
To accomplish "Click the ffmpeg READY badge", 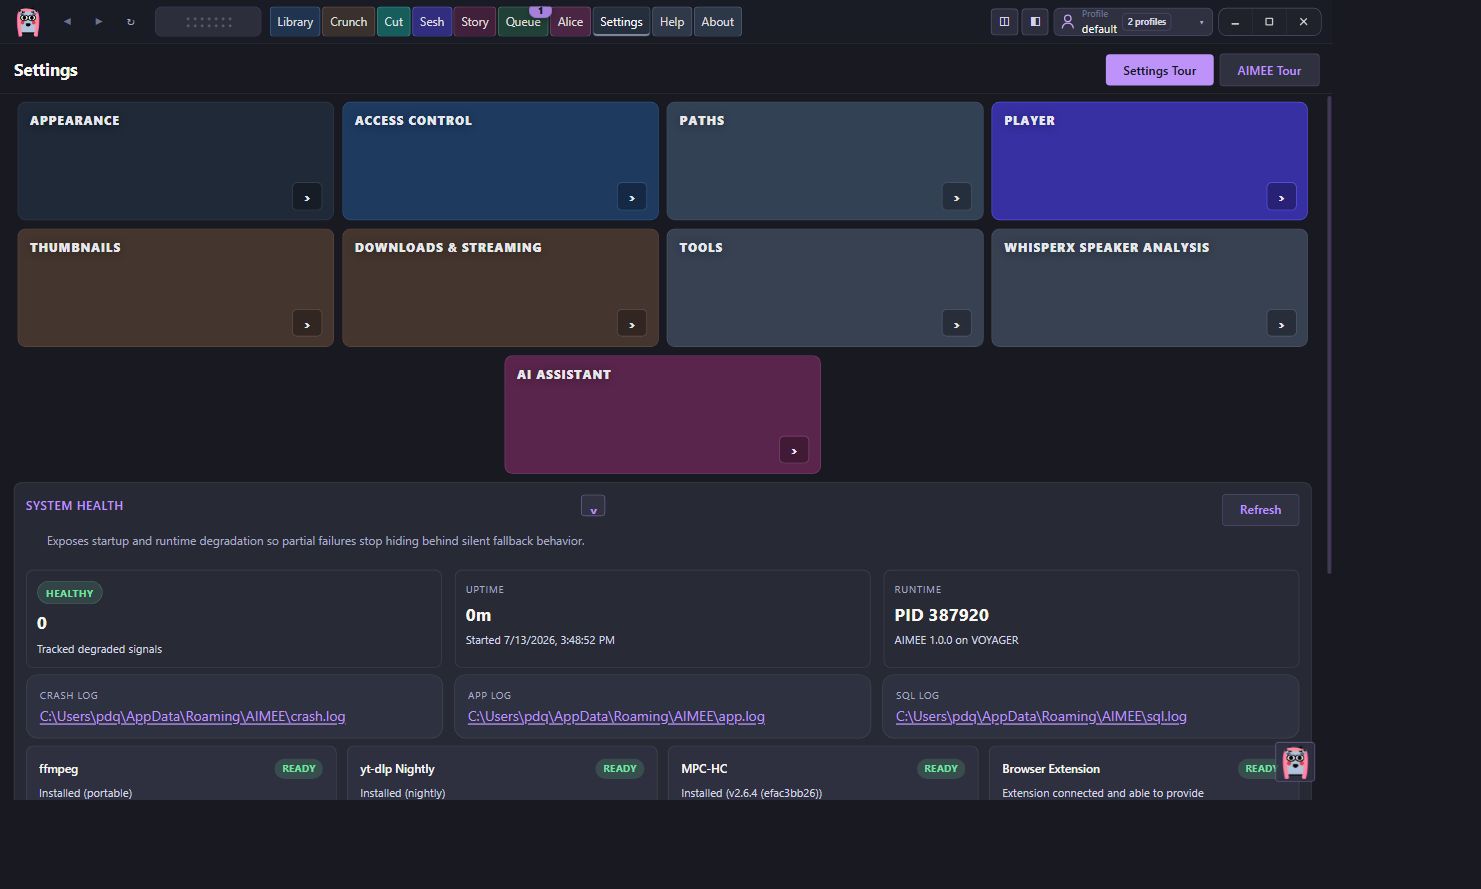I will [299, 769].
